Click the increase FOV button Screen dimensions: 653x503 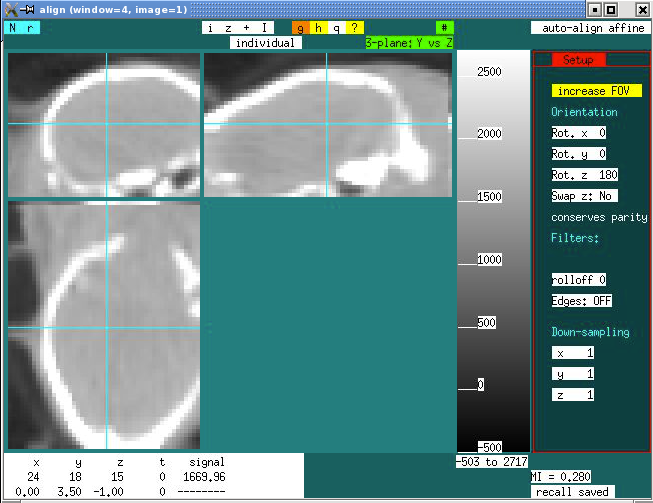click(596, 91)
